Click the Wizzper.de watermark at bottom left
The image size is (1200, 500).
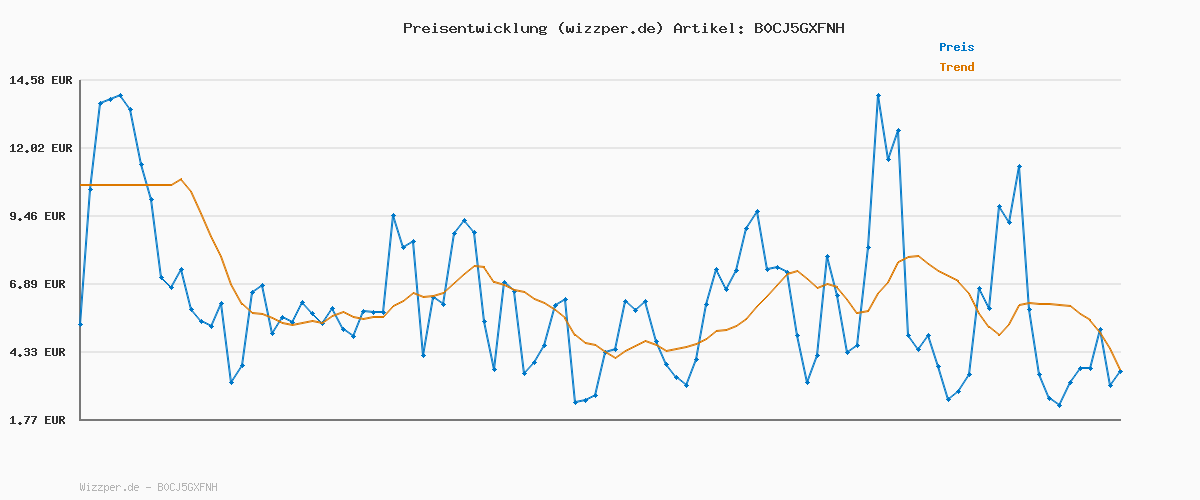point(148,487)
